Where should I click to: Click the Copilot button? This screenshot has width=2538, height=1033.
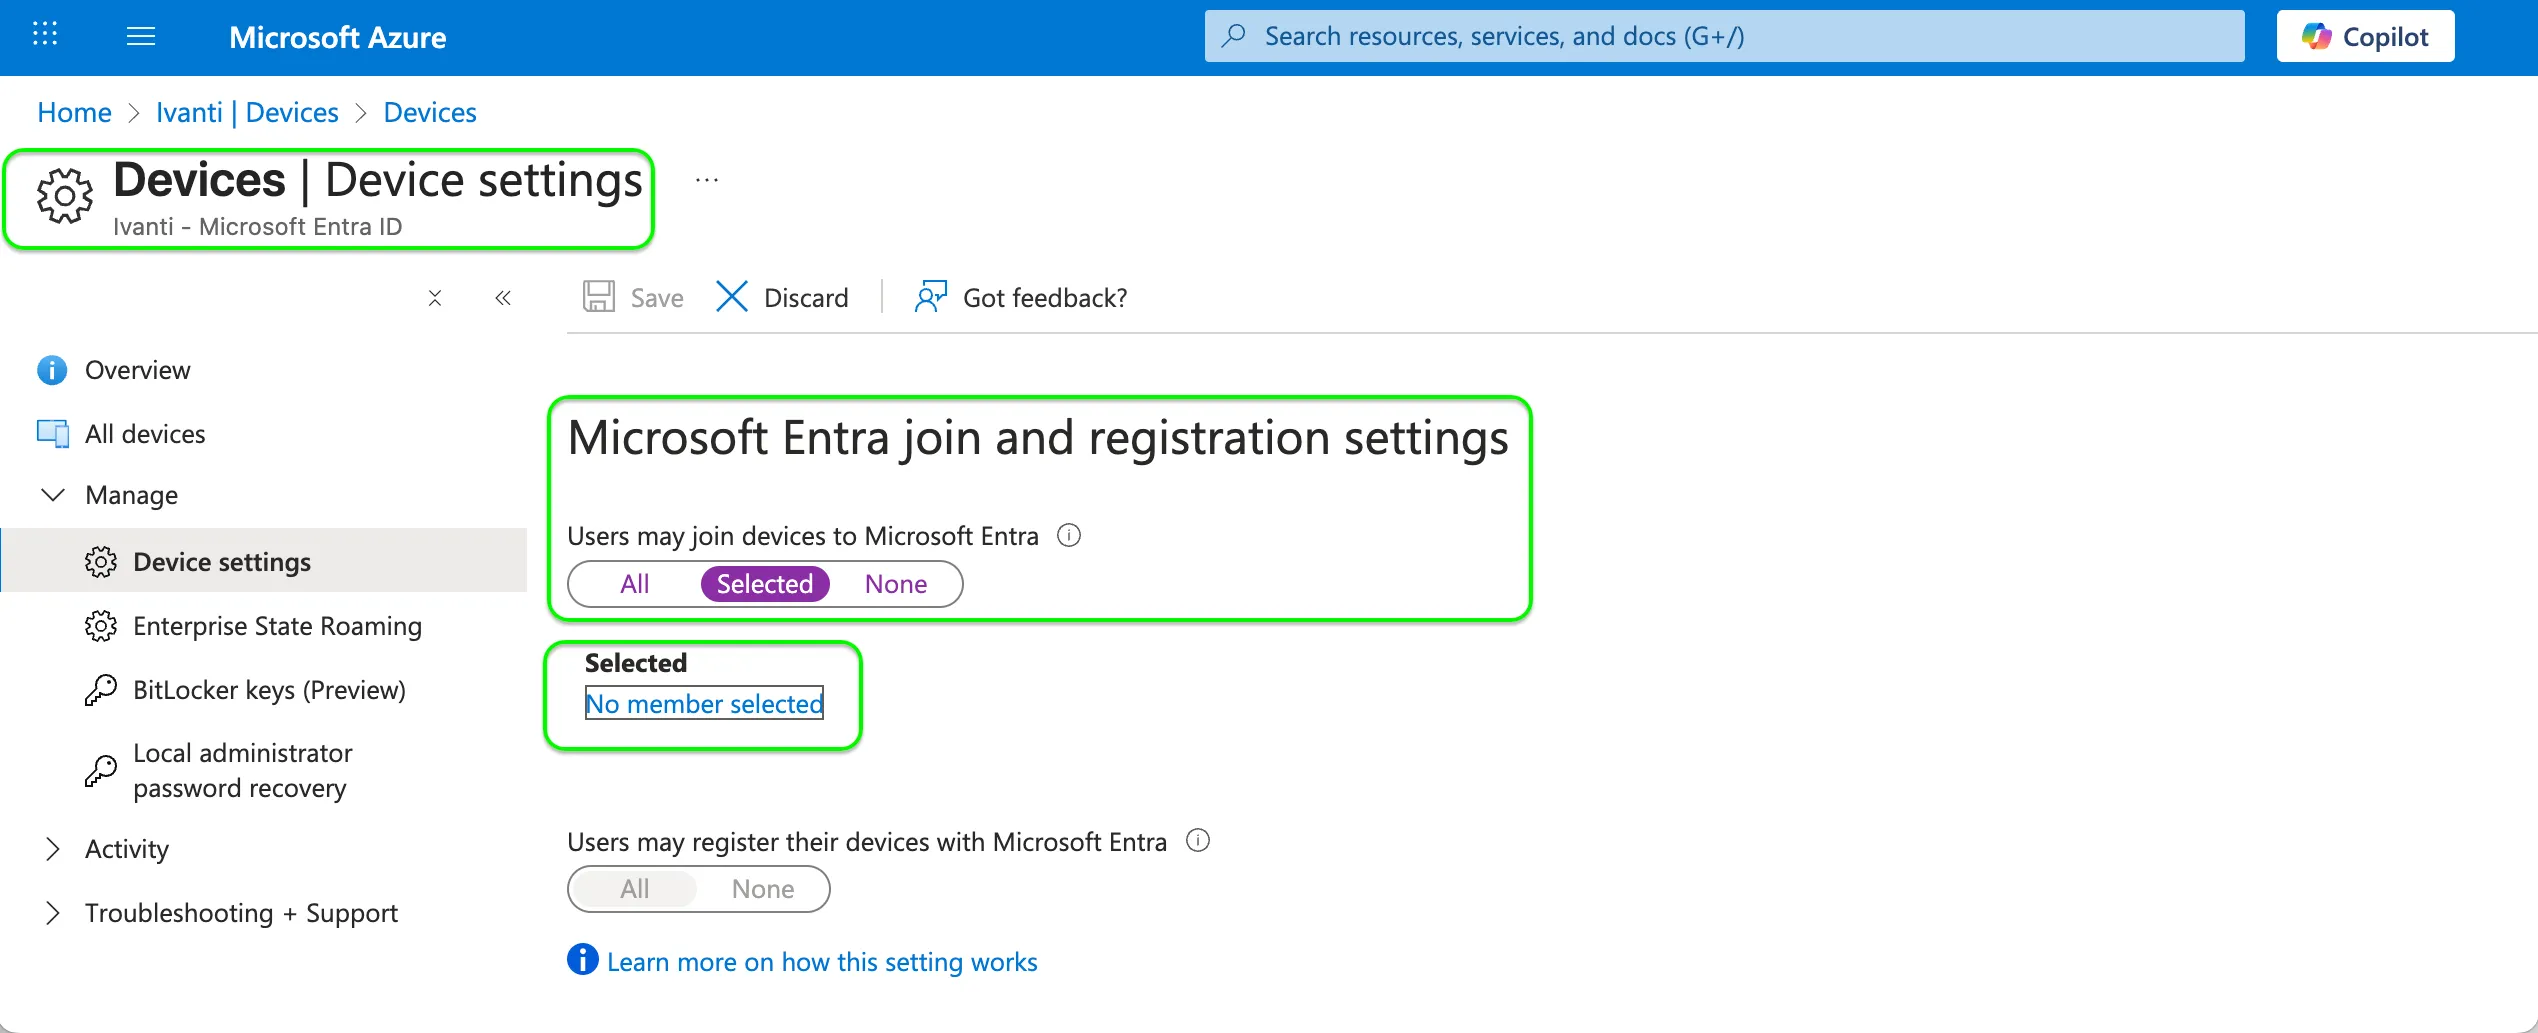coord(2365,37)
